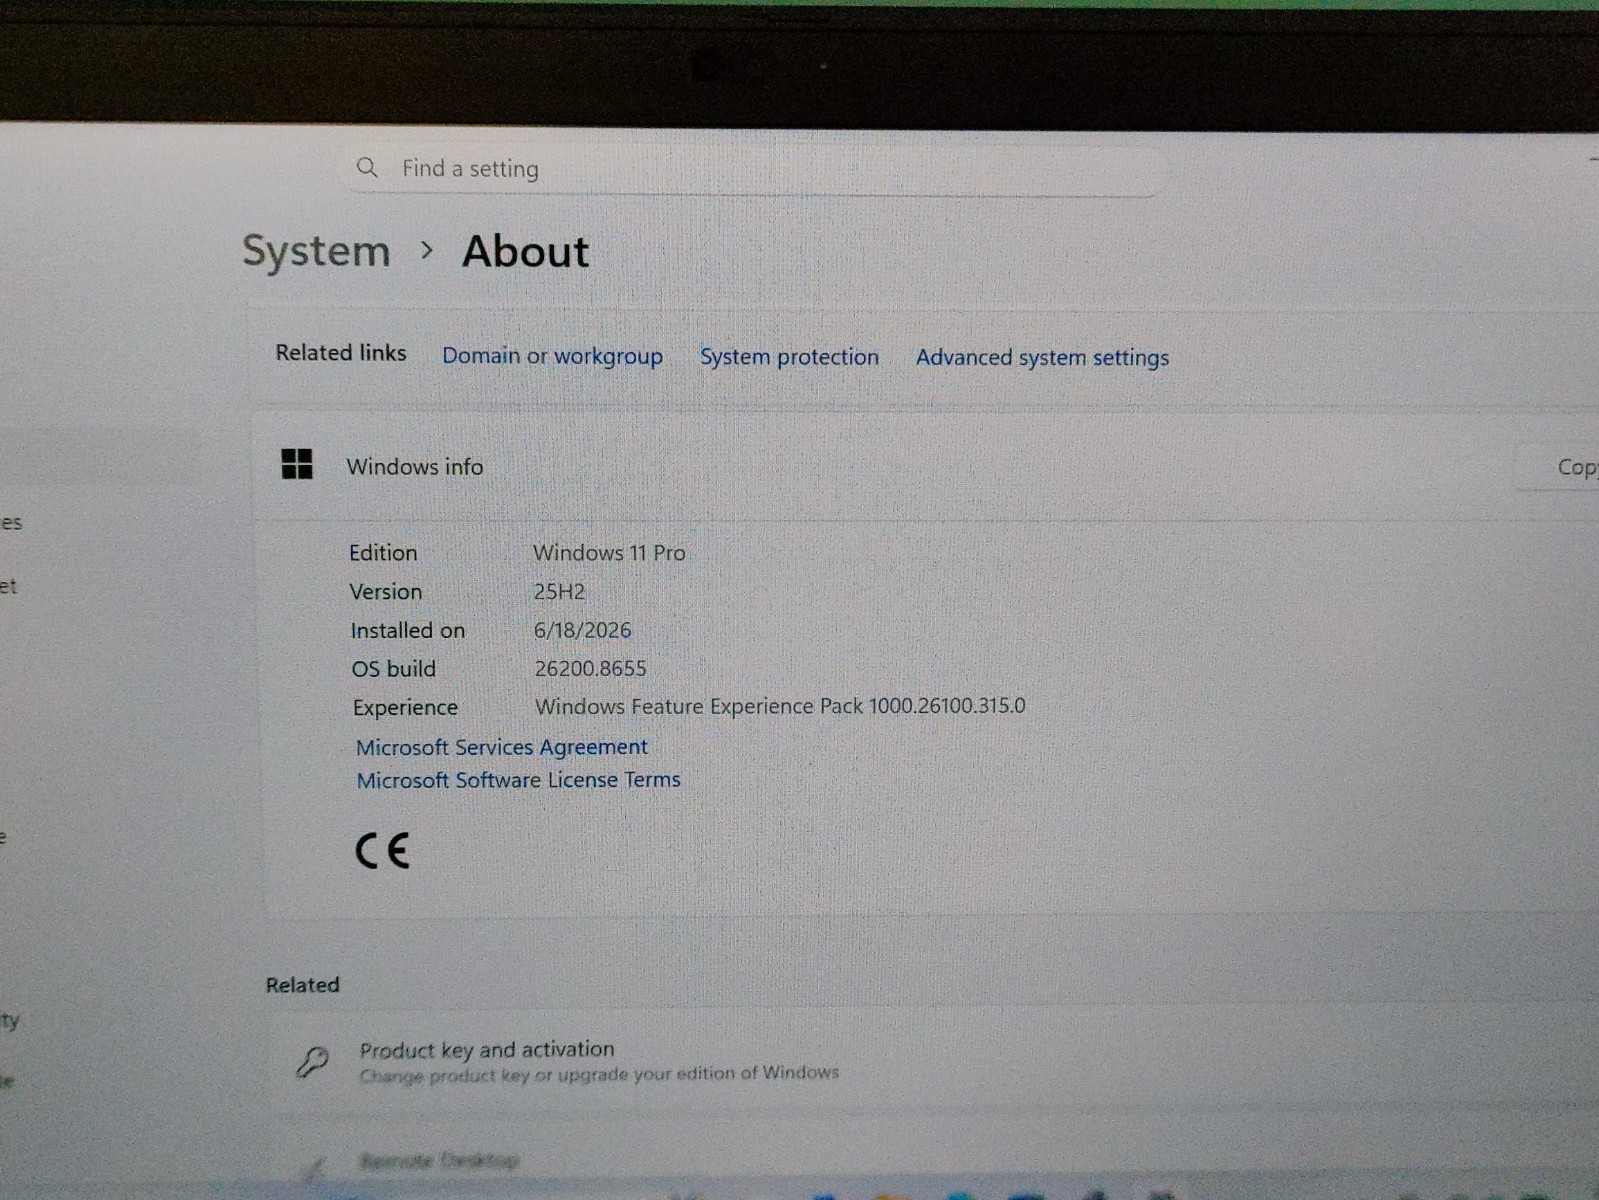Open System protection link
The width and height of the screenshot is (1599, 1200).
(x=789, y=357)
